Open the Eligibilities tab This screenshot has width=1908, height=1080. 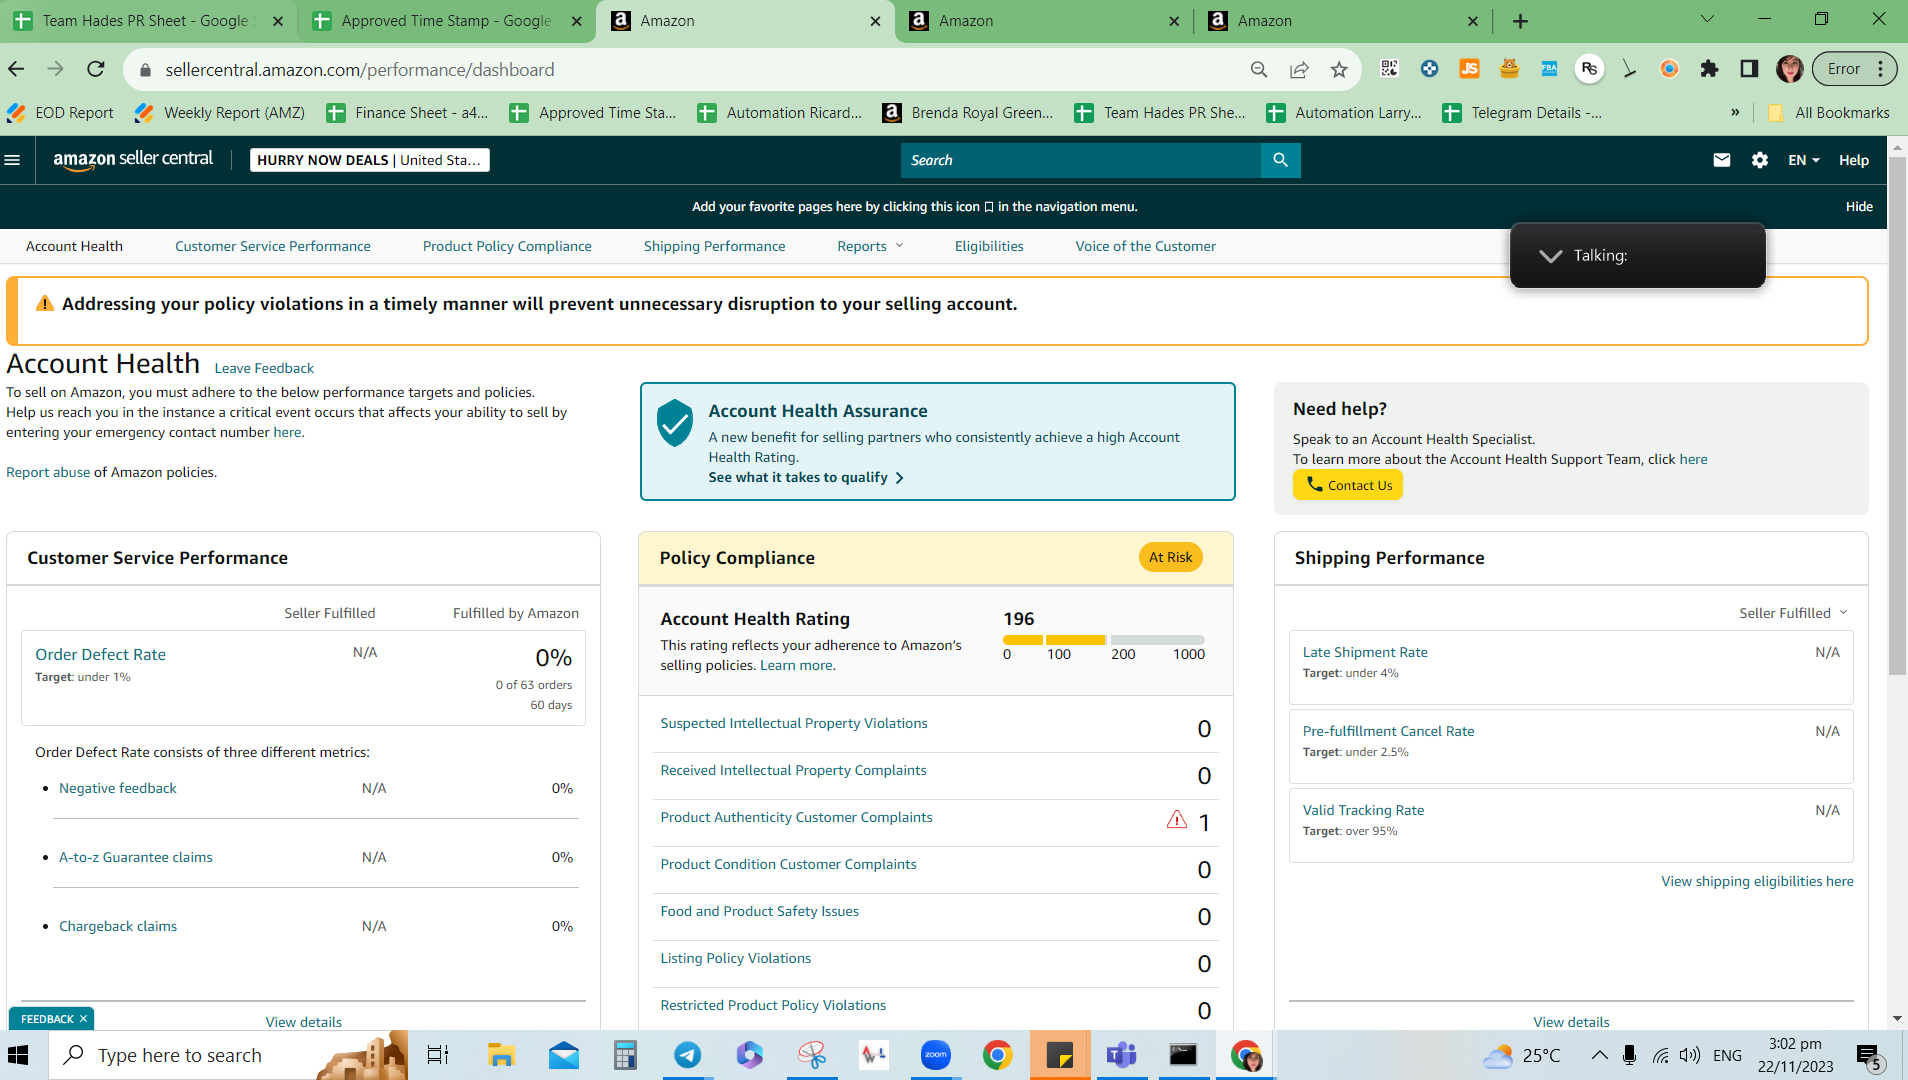pyautogui.click(x=989, y=246)
